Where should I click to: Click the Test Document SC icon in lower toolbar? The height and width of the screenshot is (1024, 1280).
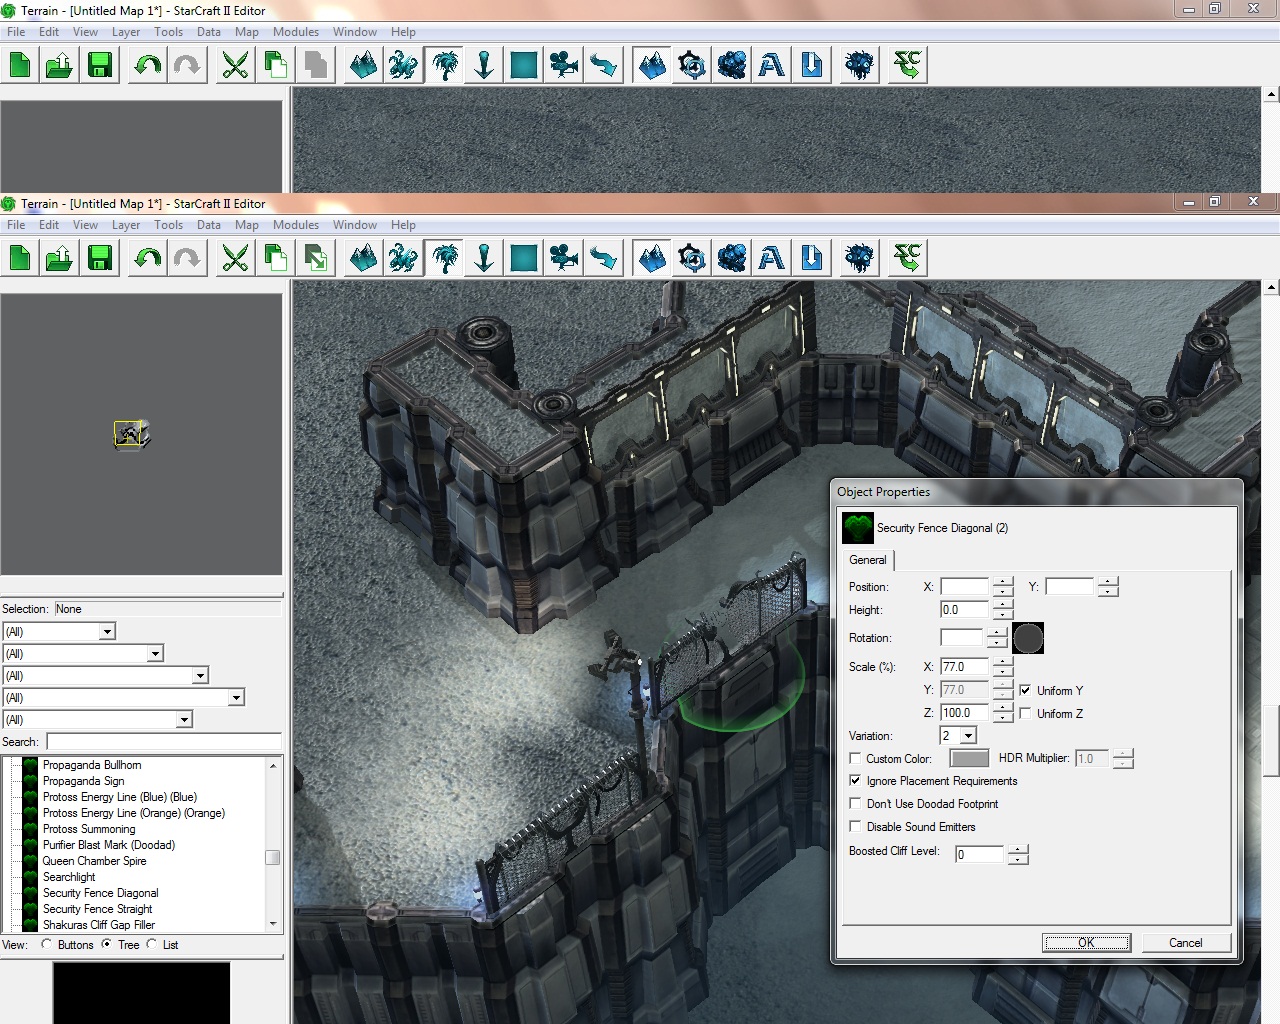pos(907,259)
